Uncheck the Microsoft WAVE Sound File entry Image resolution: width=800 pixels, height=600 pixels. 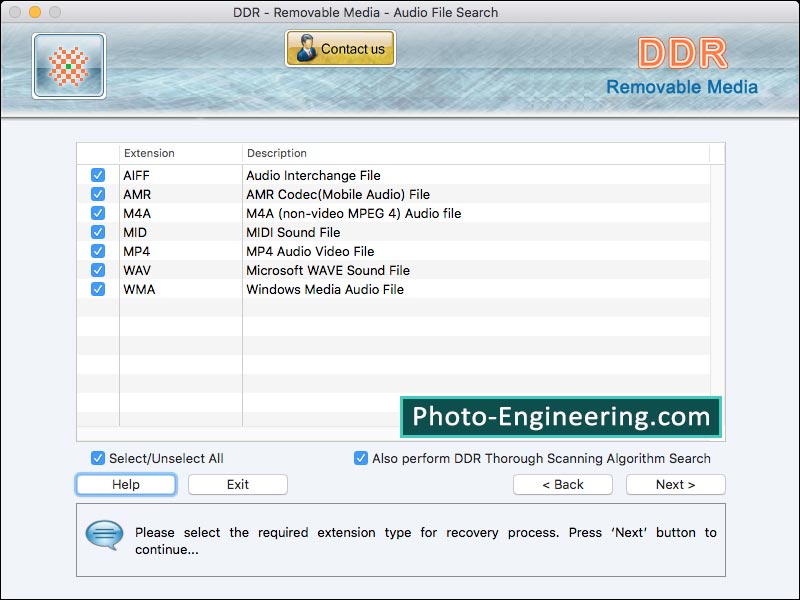click(97, 270)
